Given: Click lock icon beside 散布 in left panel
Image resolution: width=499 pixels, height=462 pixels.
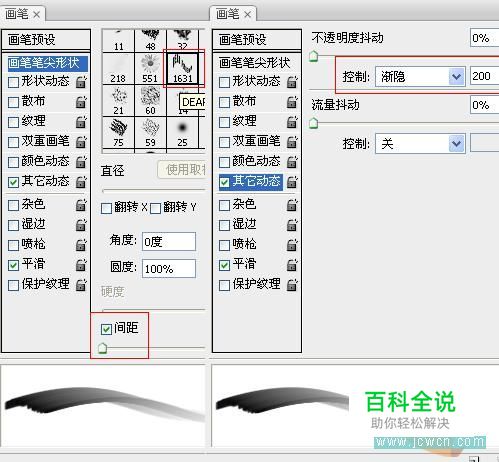Looking at the screenshot, I should (x=81, y=102).
